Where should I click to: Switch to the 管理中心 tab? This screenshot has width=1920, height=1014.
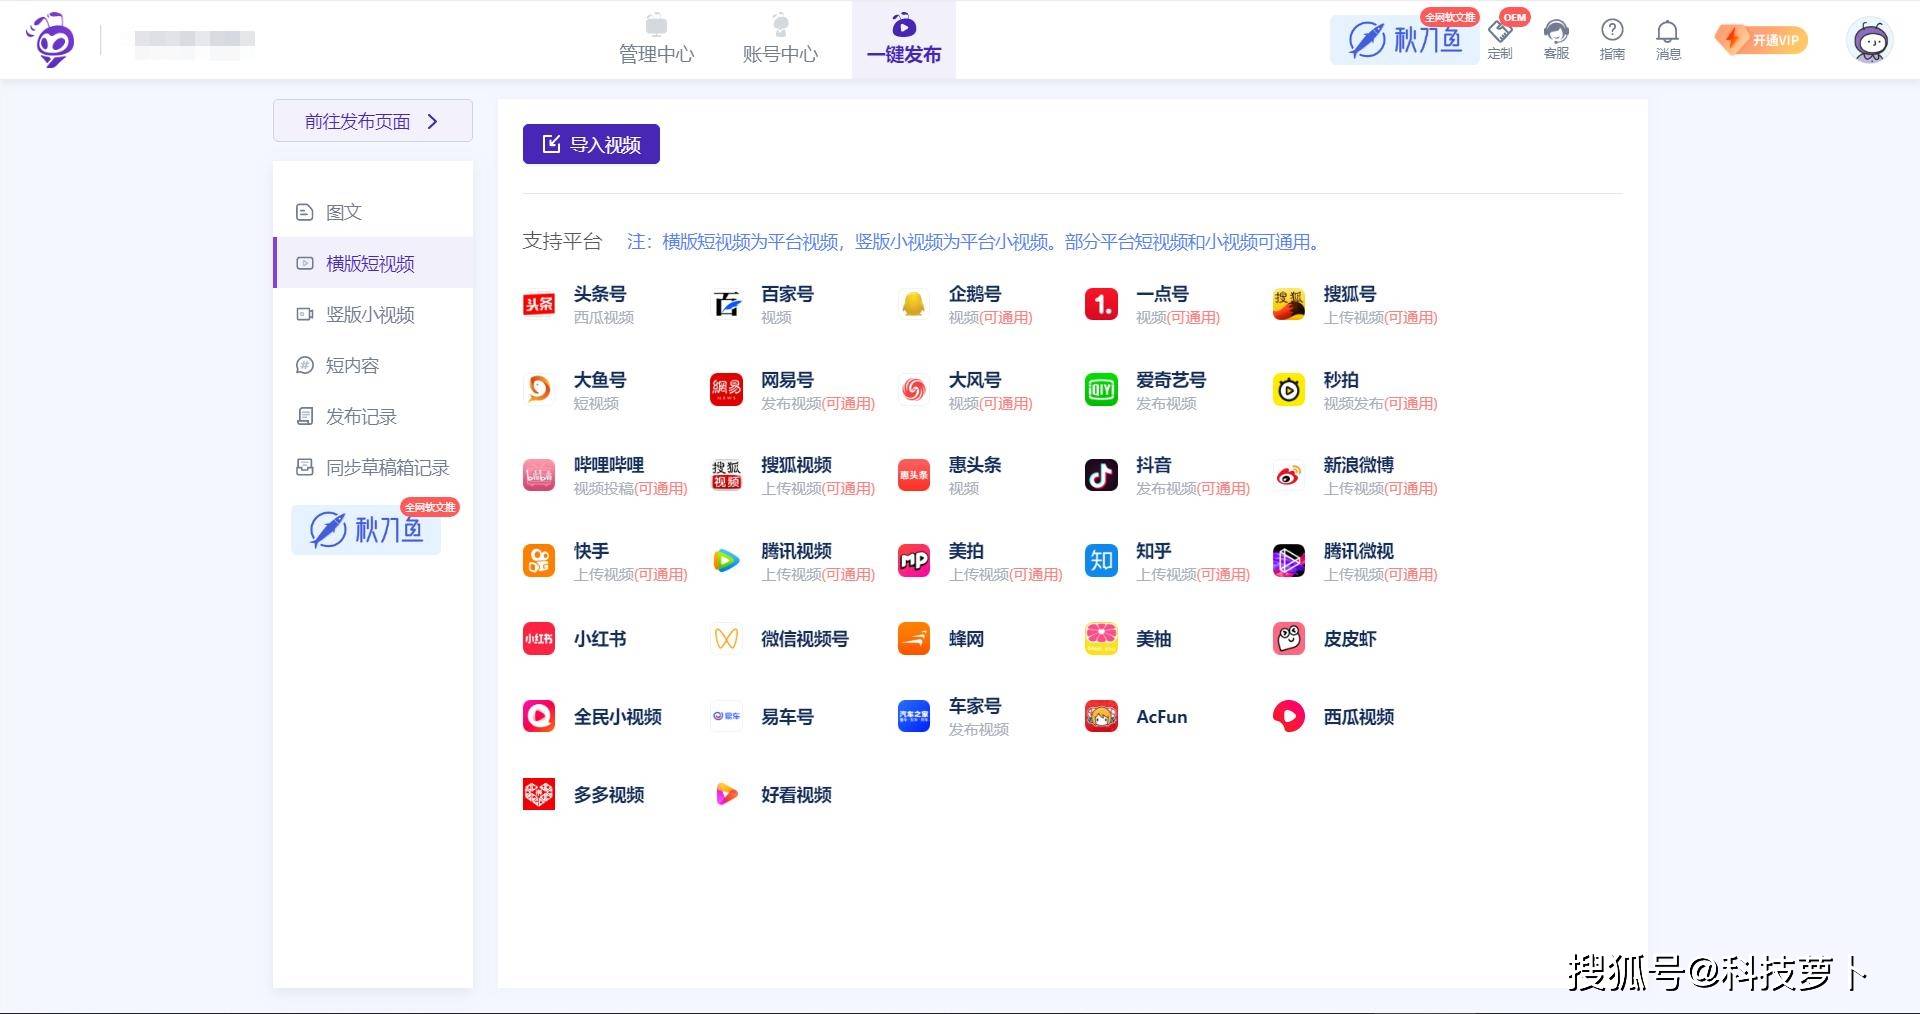click(x=656, y=40)
